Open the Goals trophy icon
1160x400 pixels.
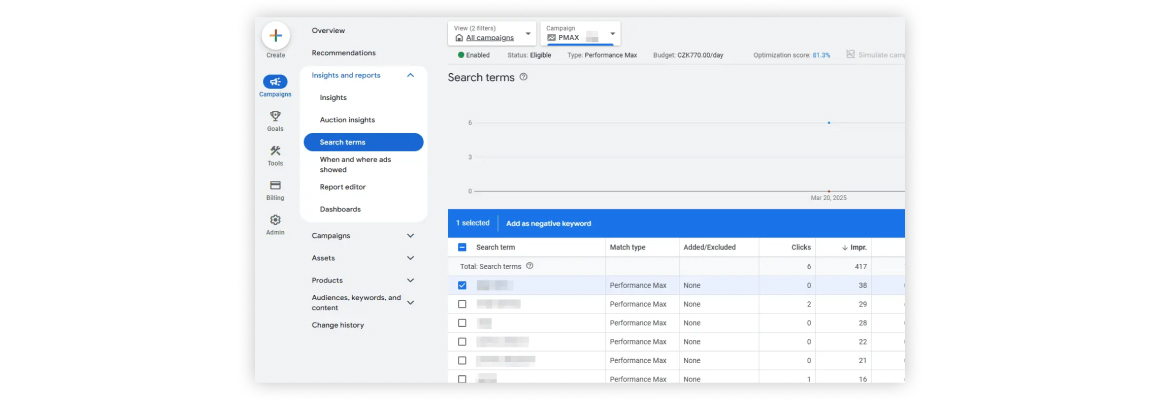tap(275, 116)
